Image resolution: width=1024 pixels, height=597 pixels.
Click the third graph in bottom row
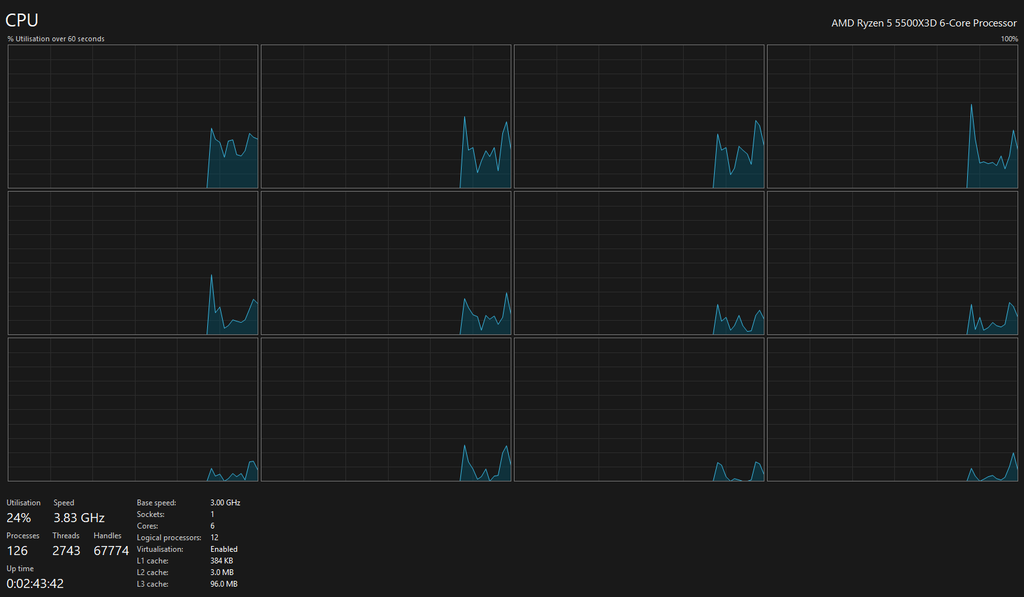coord(639,410)
